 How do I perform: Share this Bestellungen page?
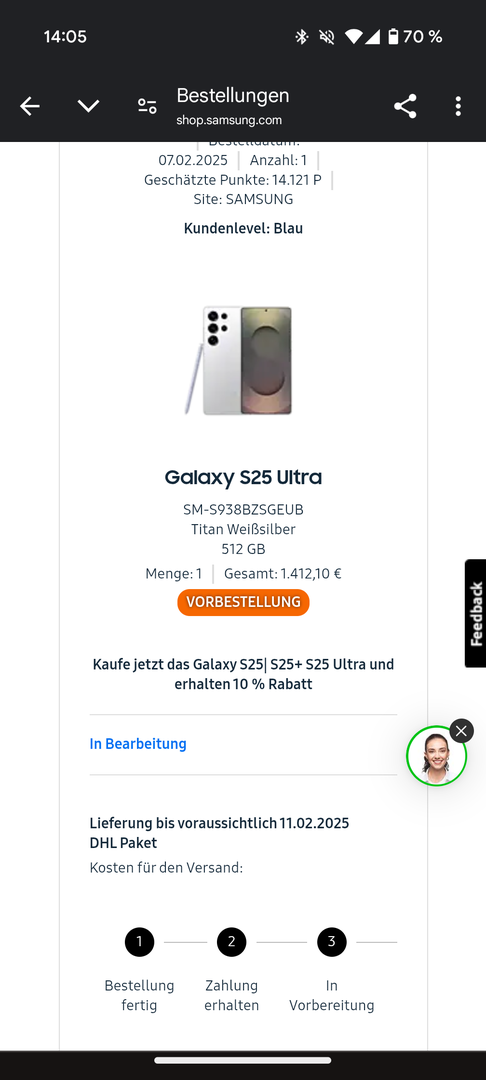point(405,106)
